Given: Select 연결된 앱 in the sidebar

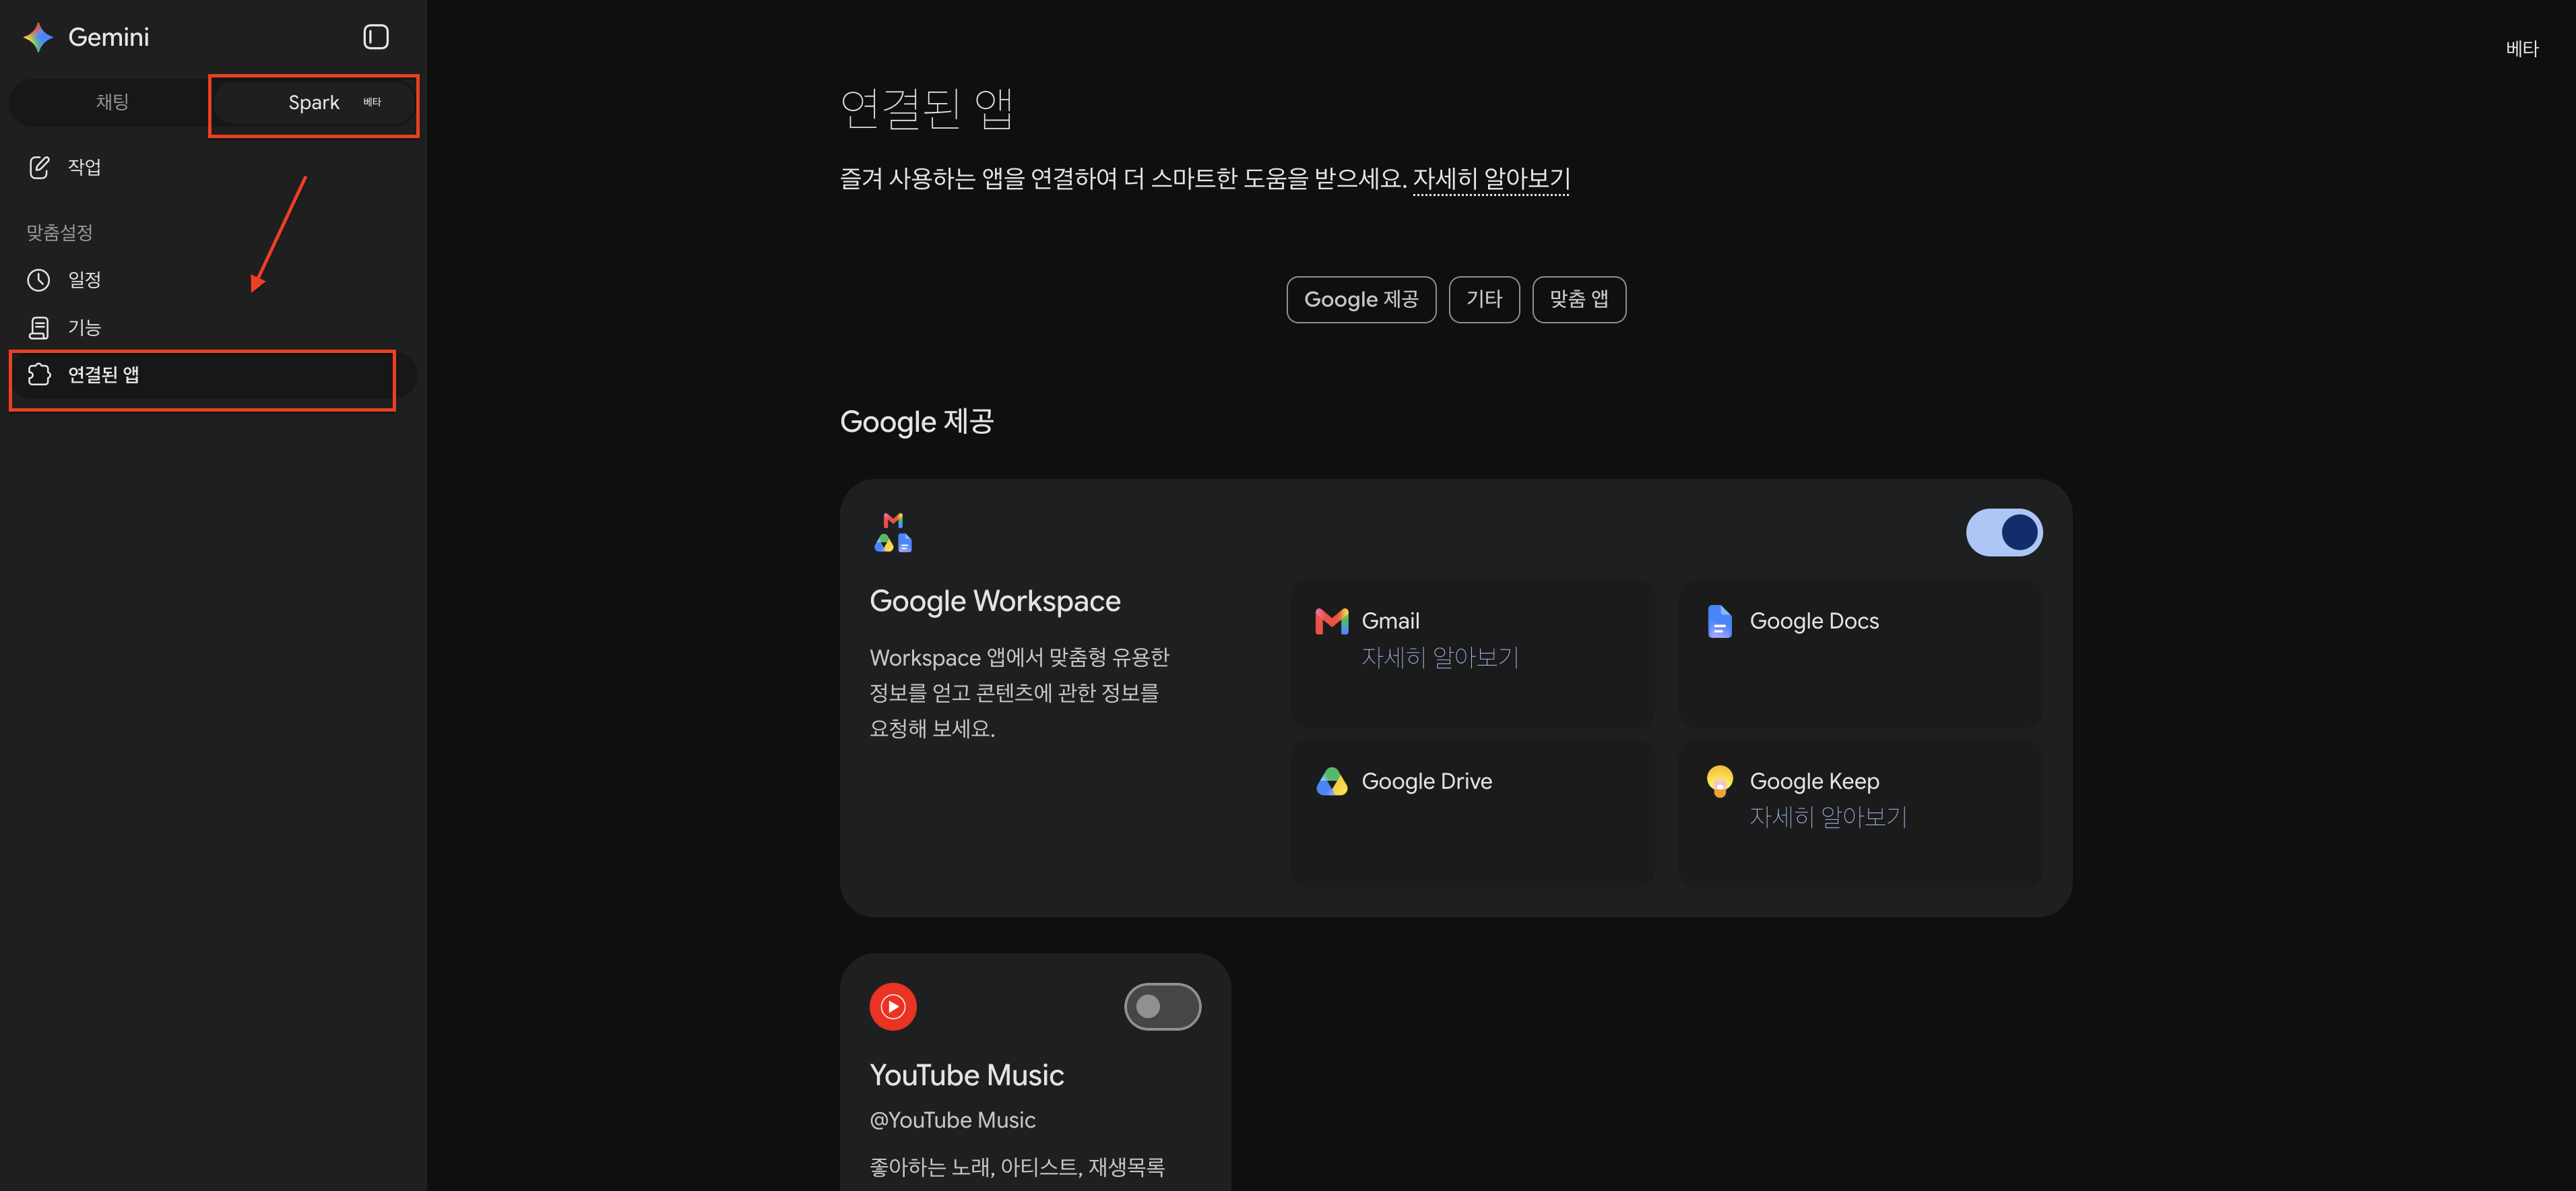Looking at the screenshot, I should [212, 375].
